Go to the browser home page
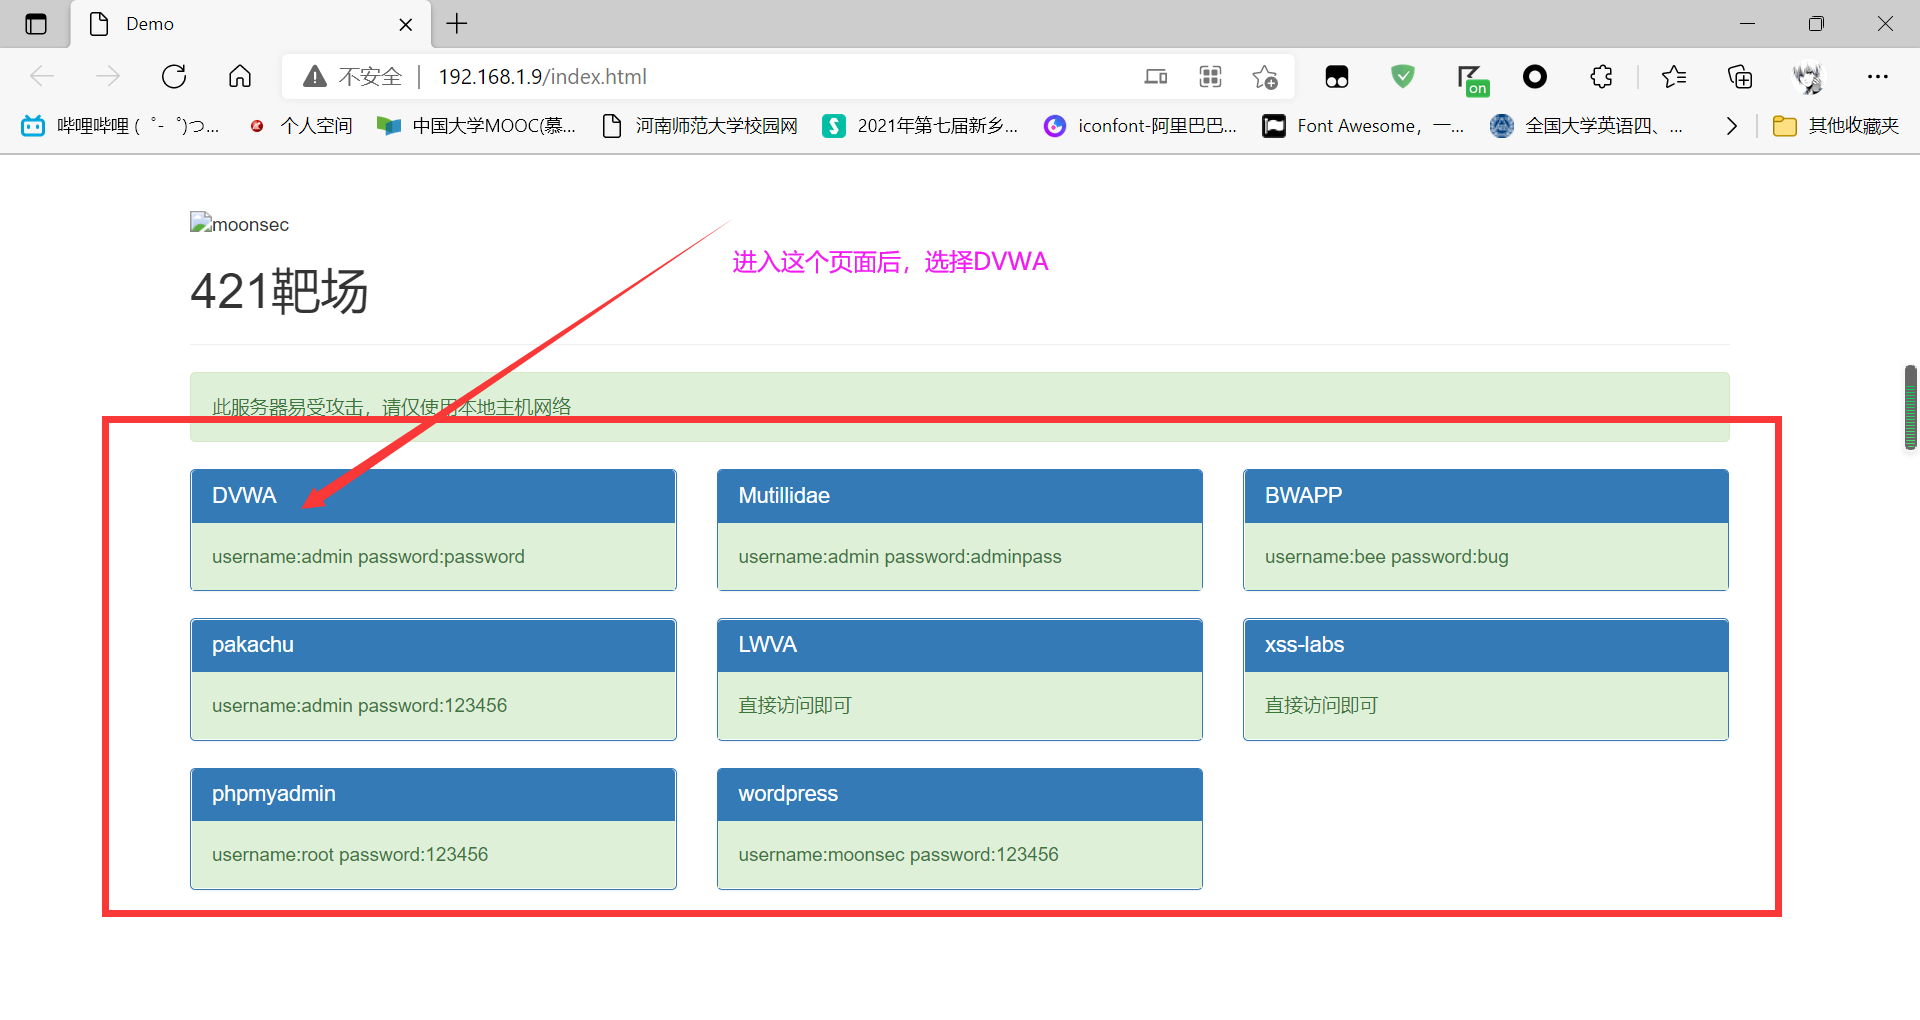Image resolution: width=1920 pixels, height=1020 pixels. tap(240, 76)
